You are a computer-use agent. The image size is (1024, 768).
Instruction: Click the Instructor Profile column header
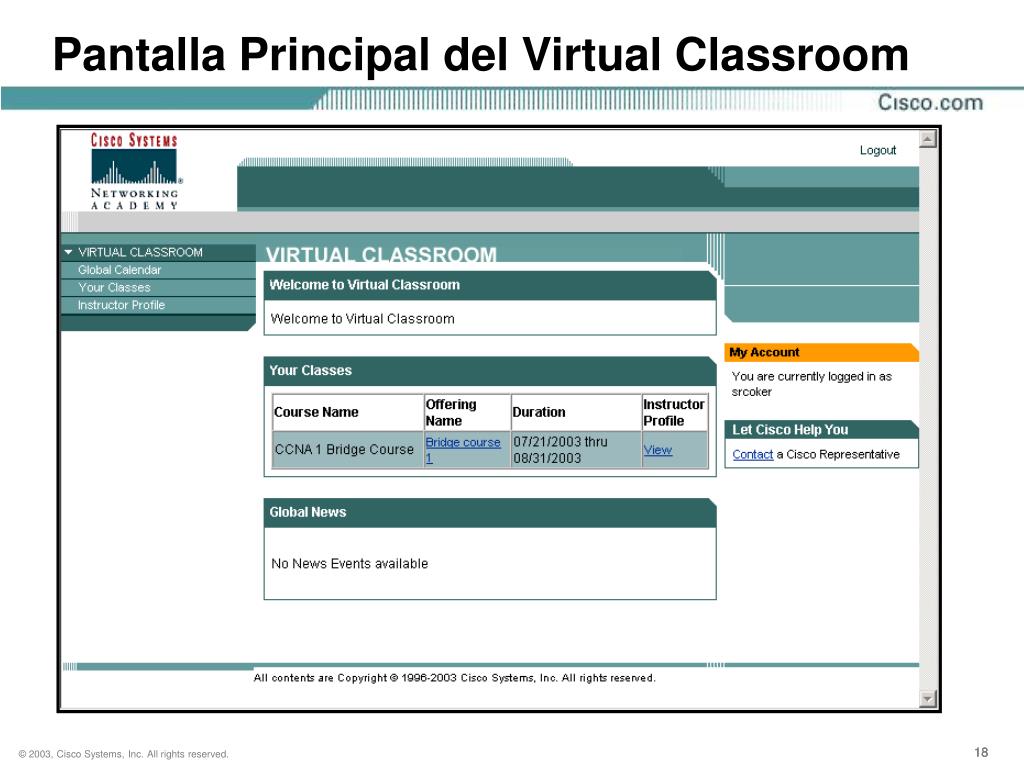click(675, 412)
